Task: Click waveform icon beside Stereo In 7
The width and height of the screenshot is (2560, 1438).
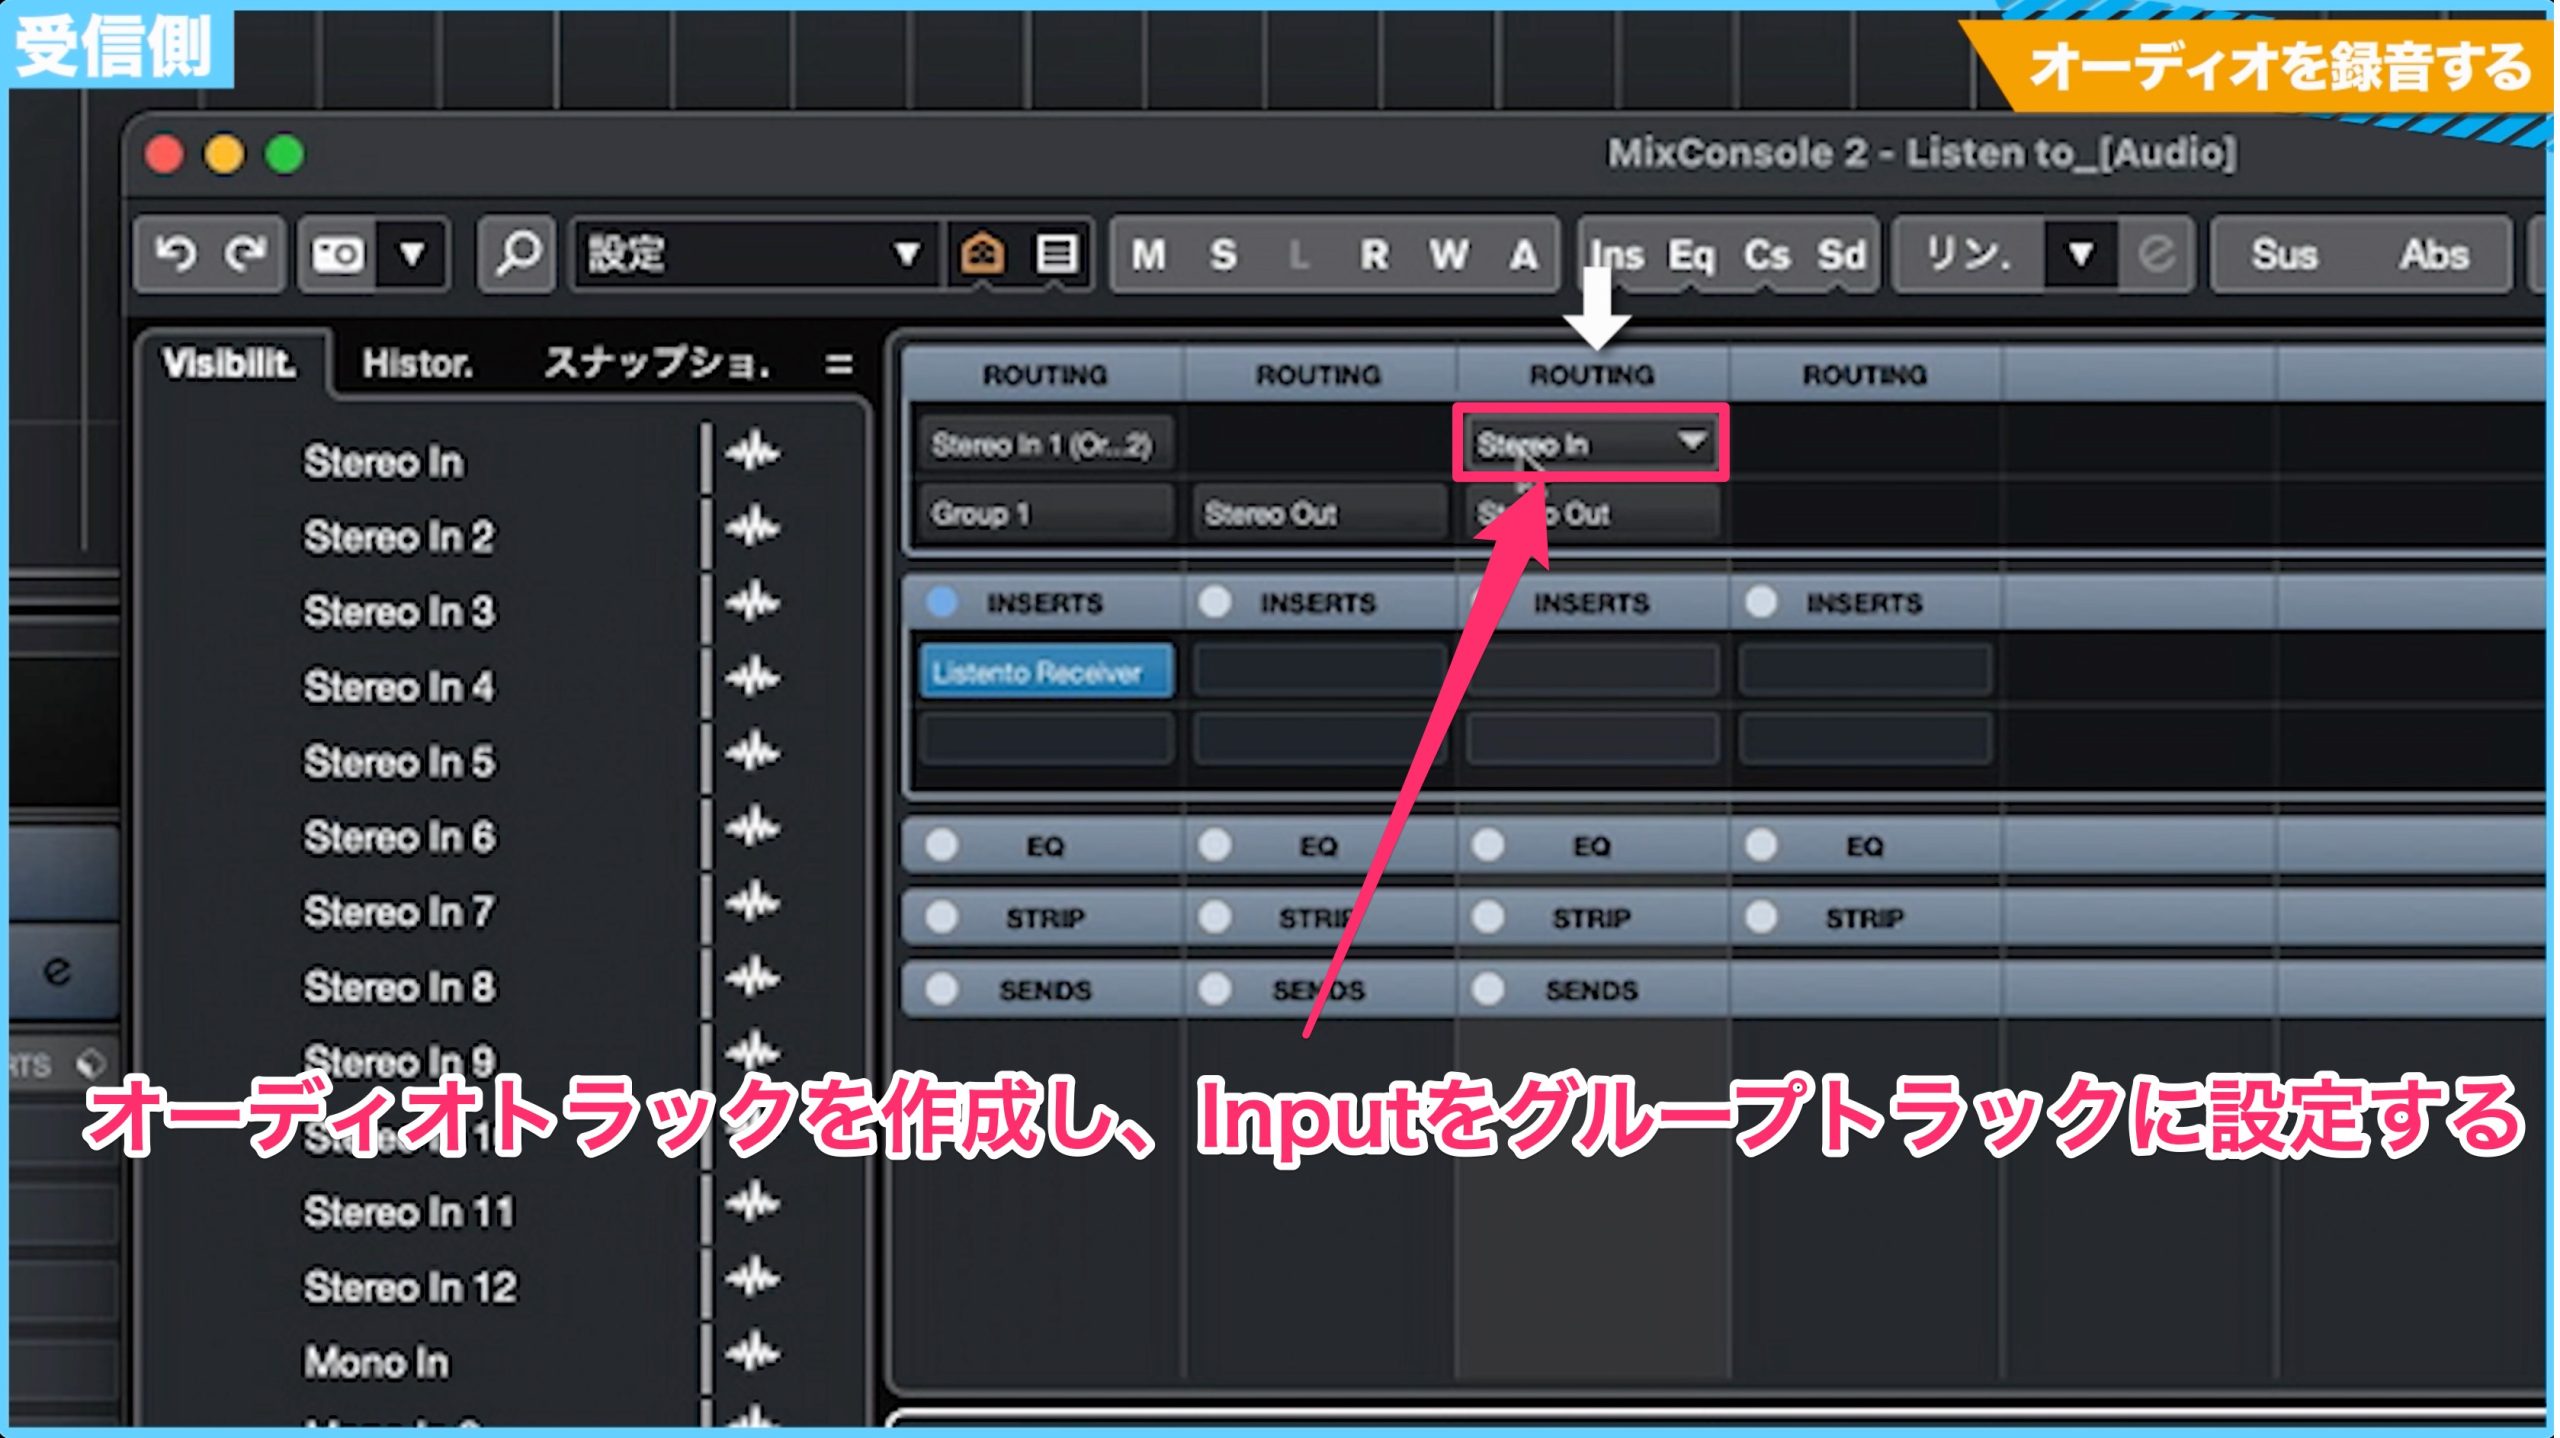Action: (x=753, y=903)
